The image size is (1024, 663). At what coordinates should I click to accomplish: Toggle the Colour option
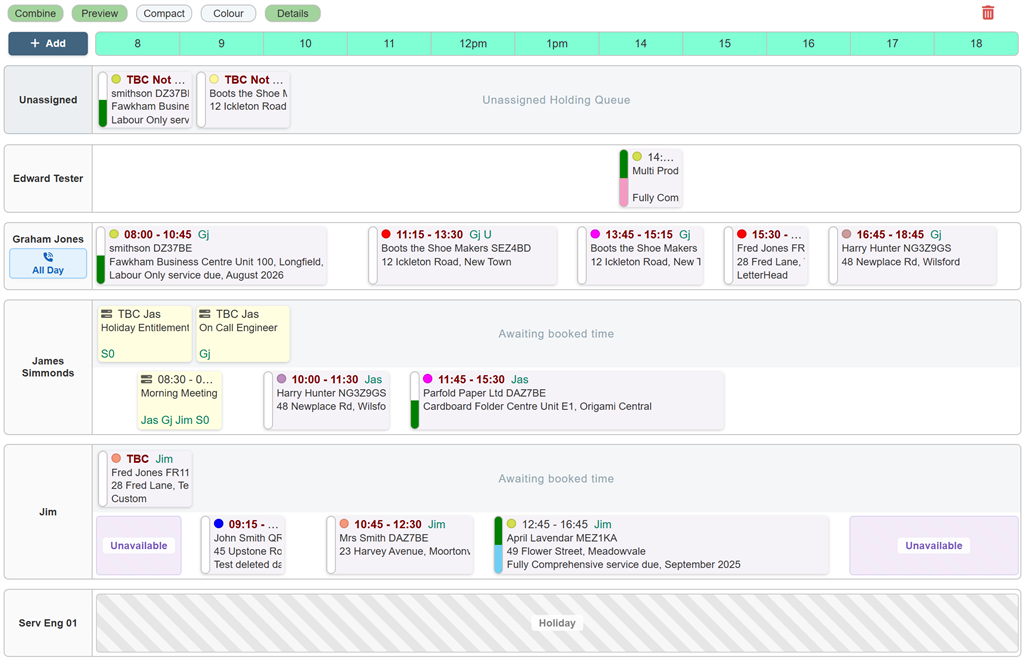click(228, 13)
